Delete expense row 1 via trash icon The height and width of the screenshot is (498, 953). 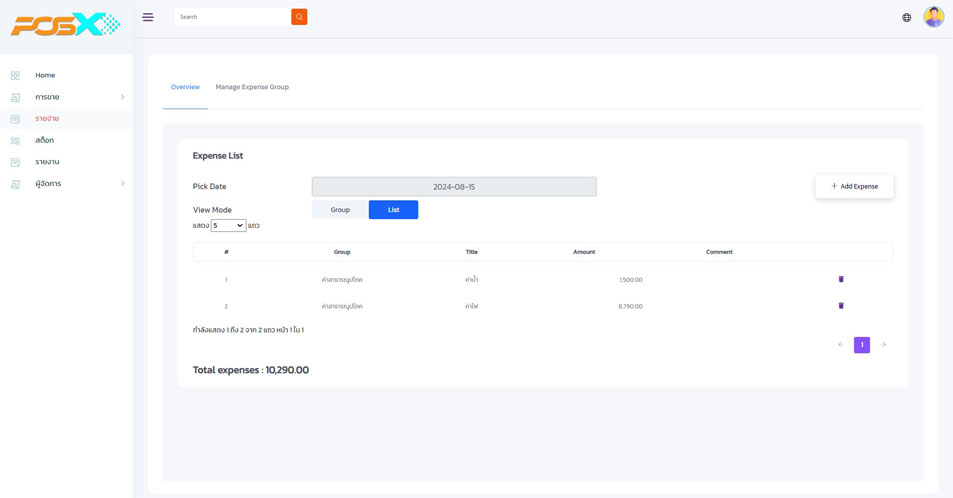[841, 279]
